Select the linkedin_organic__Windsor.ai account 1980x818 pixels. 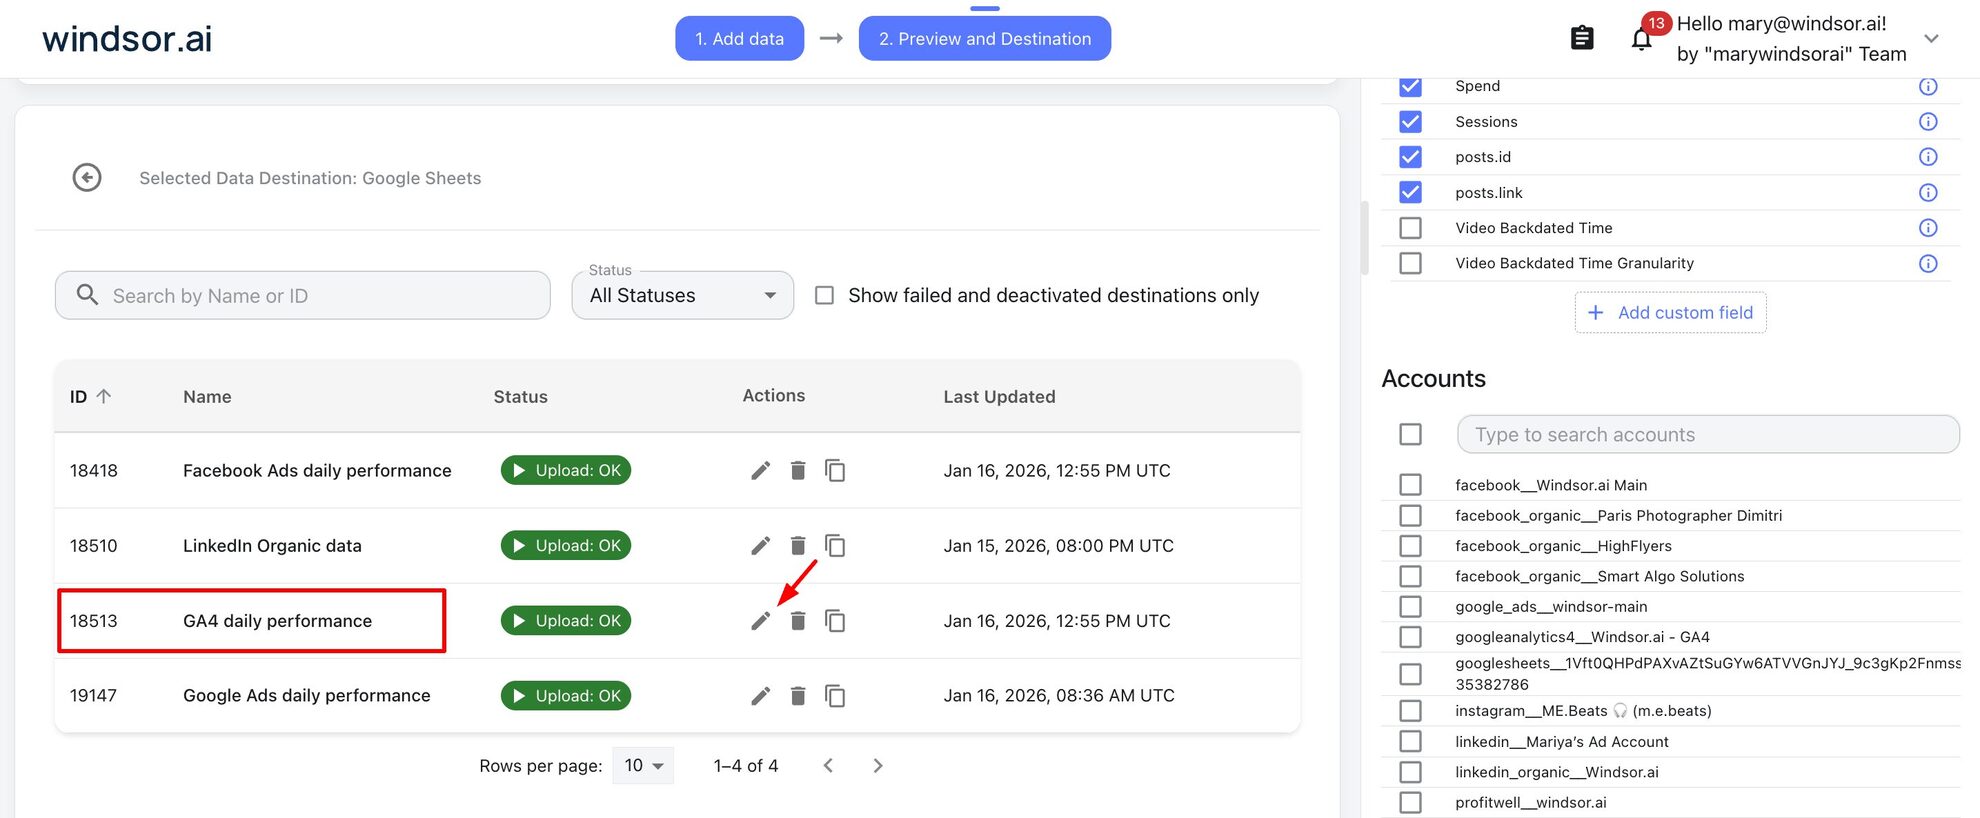coord(1410,772)
